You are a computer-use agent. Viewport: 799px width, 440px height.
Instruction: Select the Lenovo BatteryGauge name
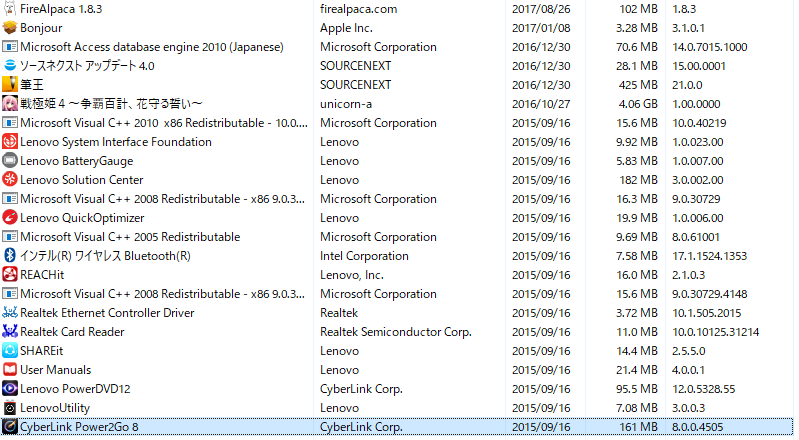pos(76,161)
